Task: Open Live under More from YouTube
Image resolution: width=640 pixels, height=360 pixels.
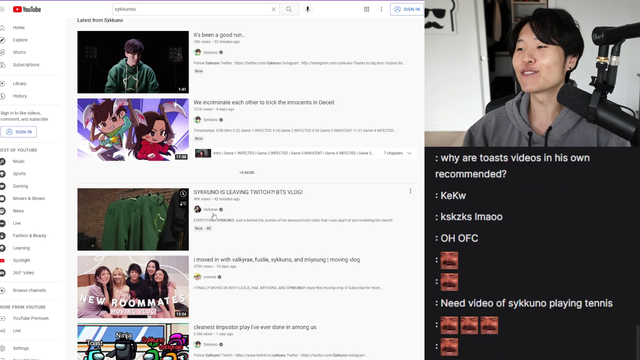Action: point(16,331)
